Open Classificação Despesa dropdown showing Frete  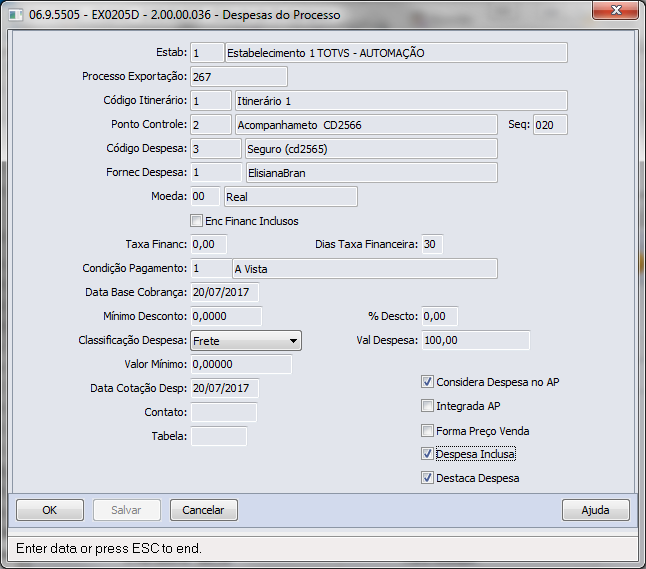(x=246, y=341)
